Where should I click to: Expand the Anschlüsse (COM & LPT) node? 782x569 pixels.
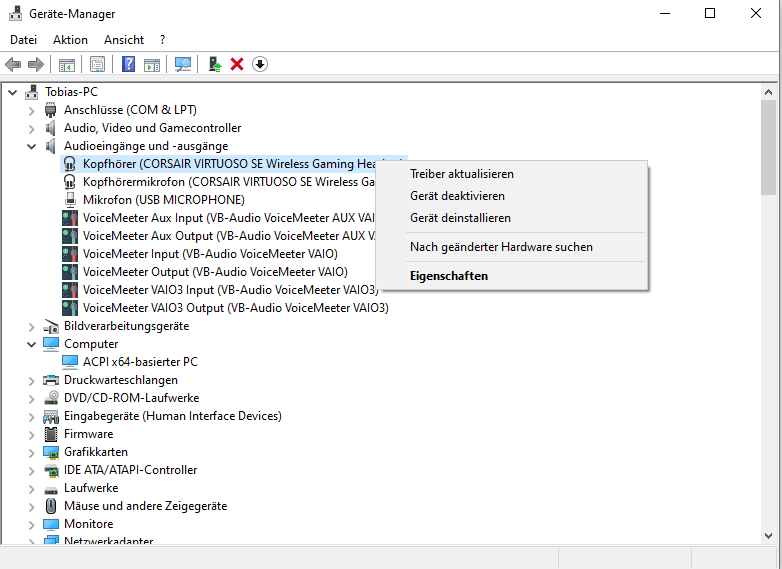pos(31,110)
